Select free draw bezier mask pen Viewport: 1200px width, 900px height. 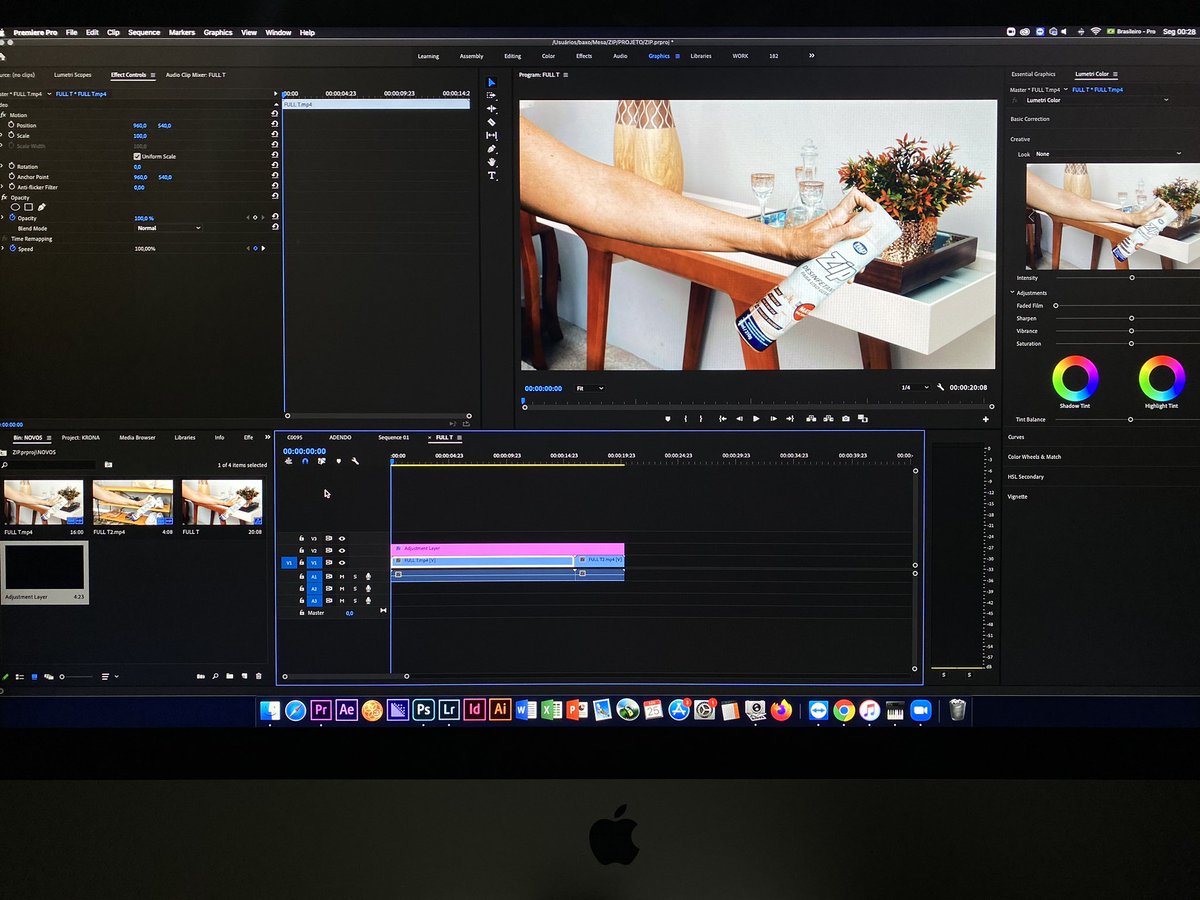(41, 207)
